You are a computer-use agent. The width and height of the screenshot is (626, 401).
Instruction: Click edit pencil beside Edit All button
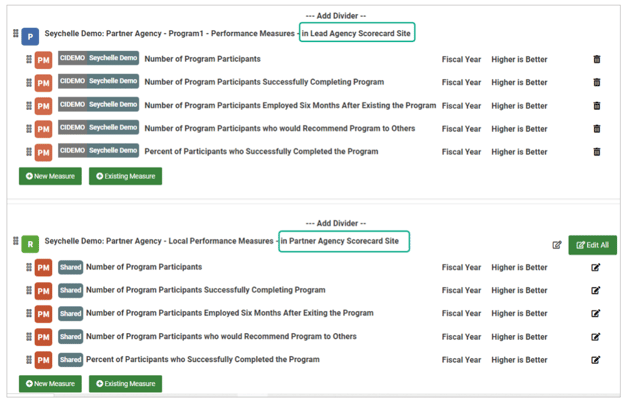tap(557, 245)
